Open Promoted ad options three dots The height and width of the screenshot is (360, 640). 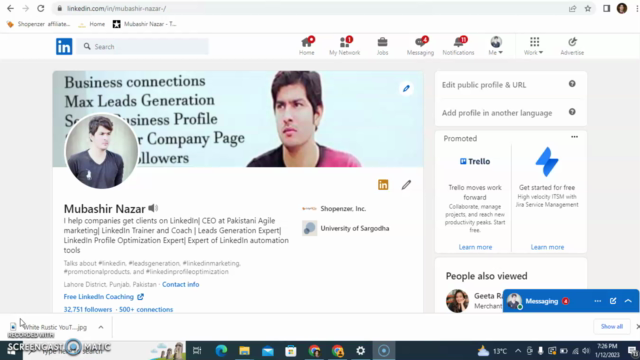click(x=574, y=137)
